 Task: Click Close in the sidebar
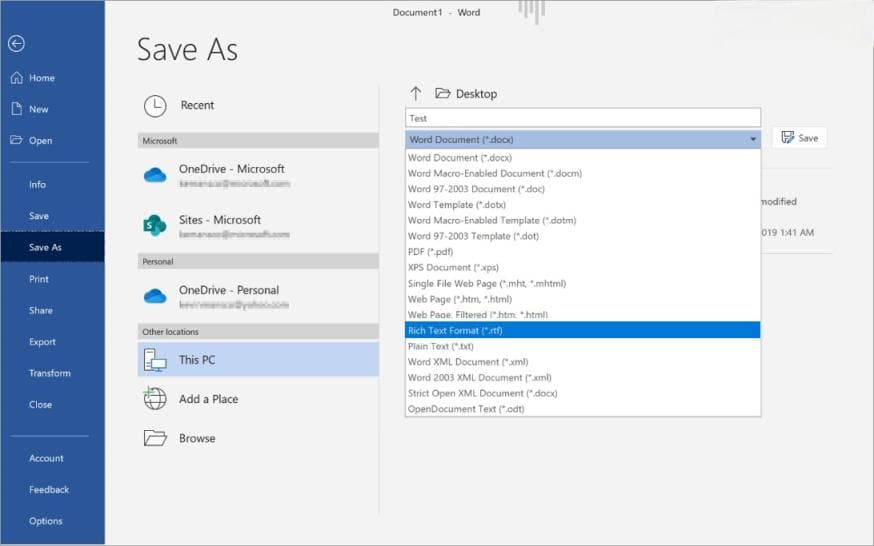(52, 404)
